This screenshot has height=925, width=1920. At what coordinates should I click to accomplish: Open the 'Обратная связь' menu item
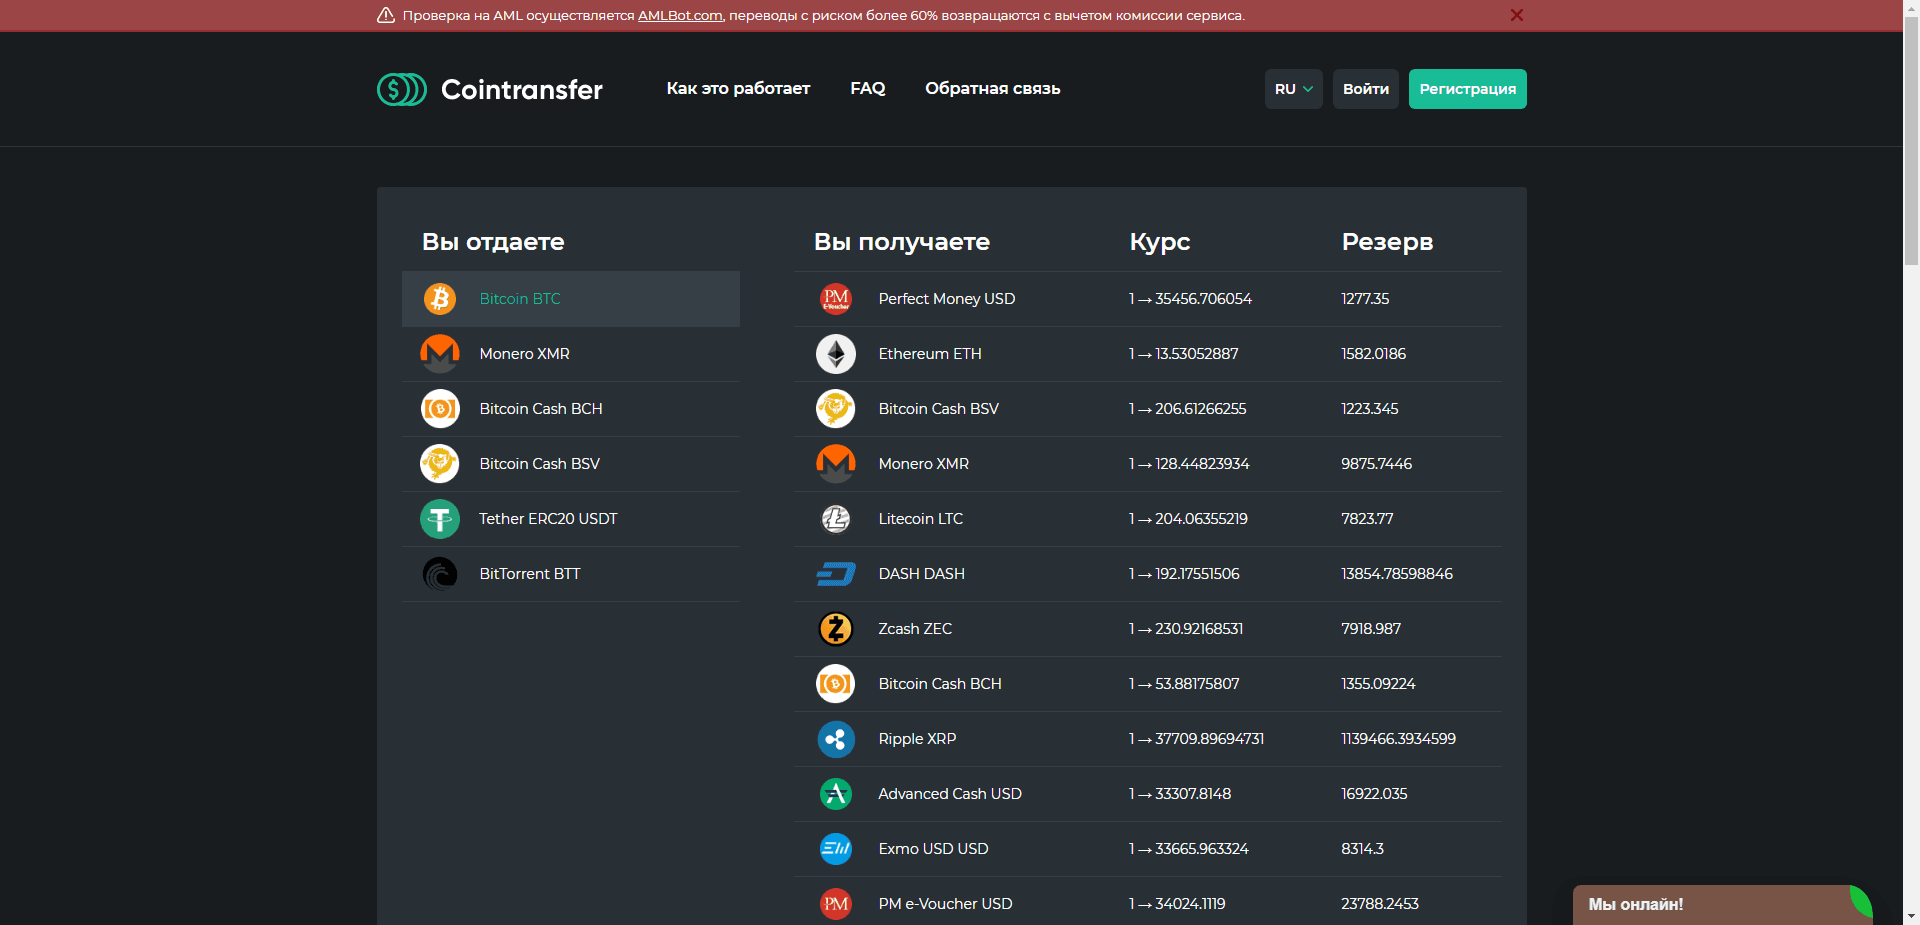992,89
